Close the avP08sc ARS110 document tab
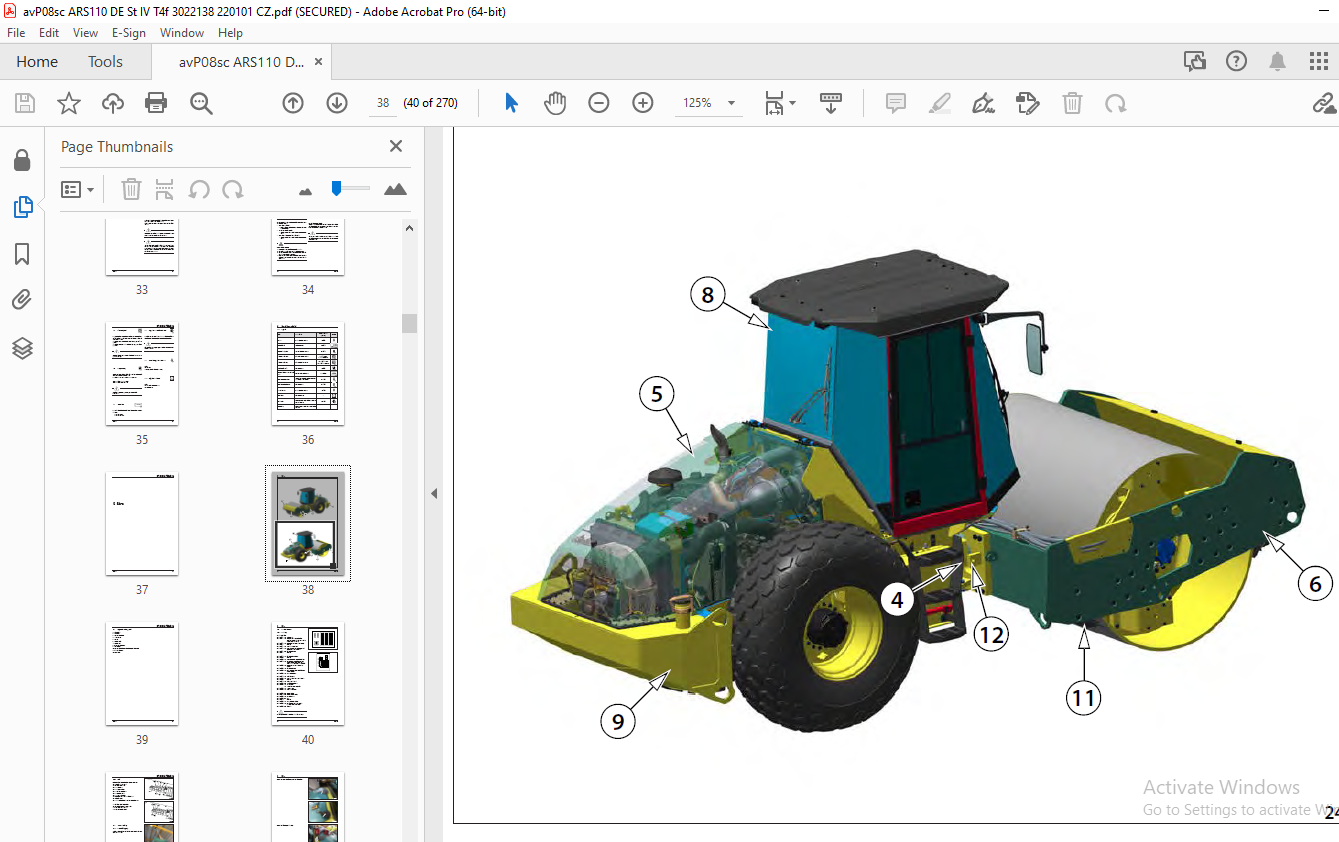 [319, 62]
